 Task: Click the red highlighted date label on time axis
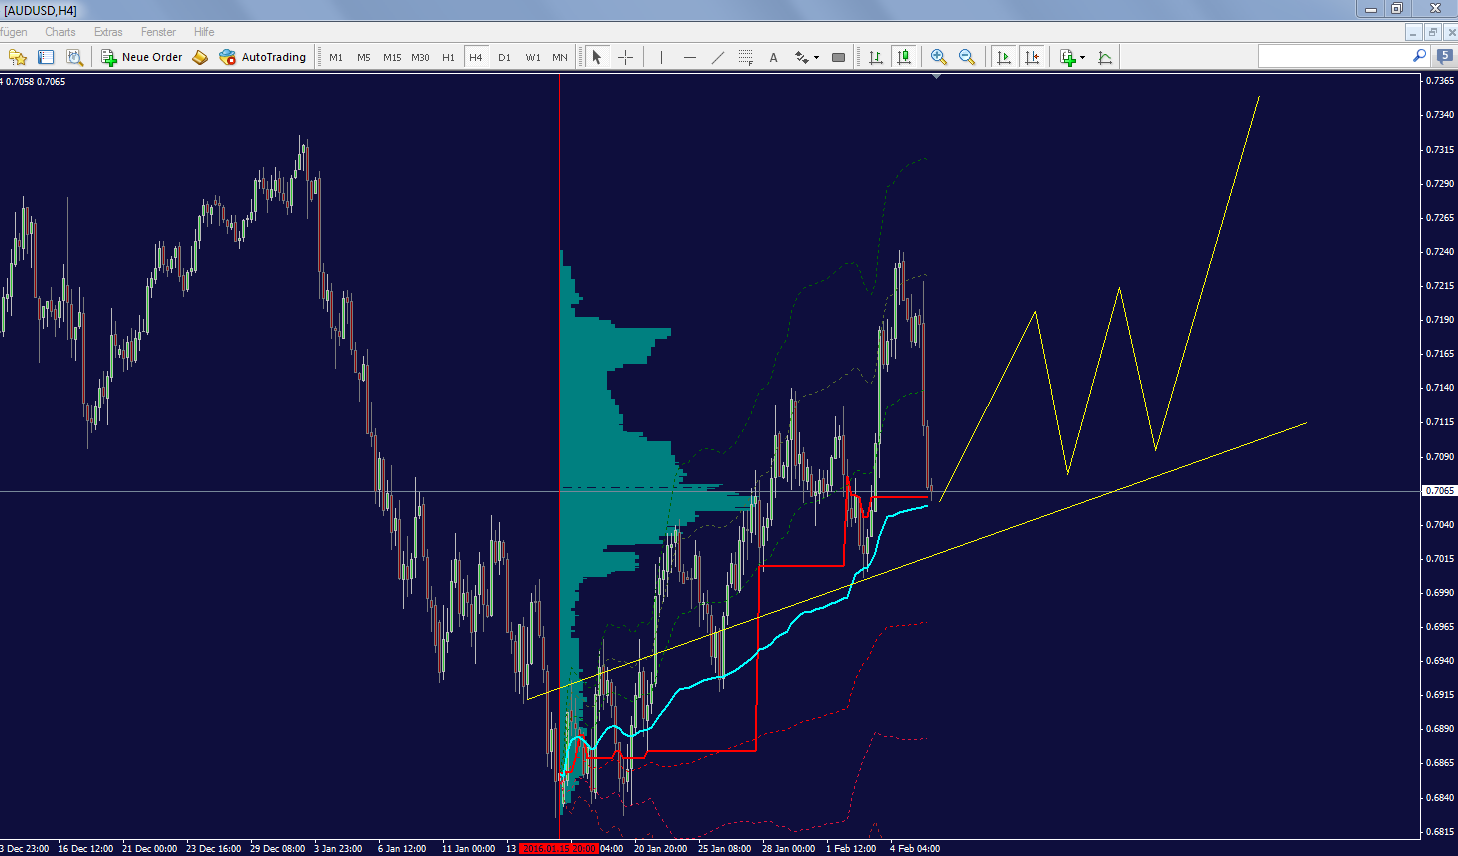coord(559,849)
